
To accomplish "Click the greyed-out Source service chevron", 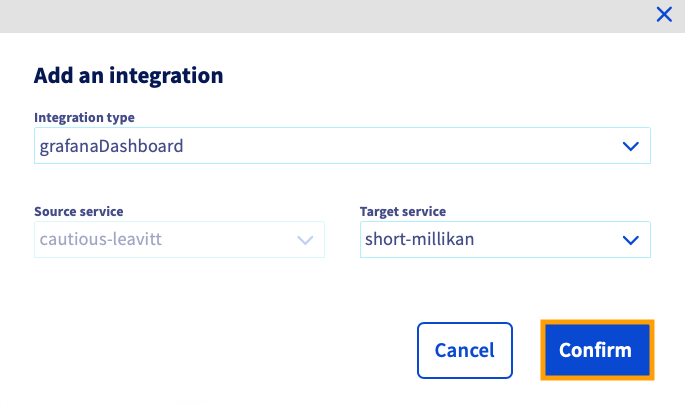I will tap(305, 240).
